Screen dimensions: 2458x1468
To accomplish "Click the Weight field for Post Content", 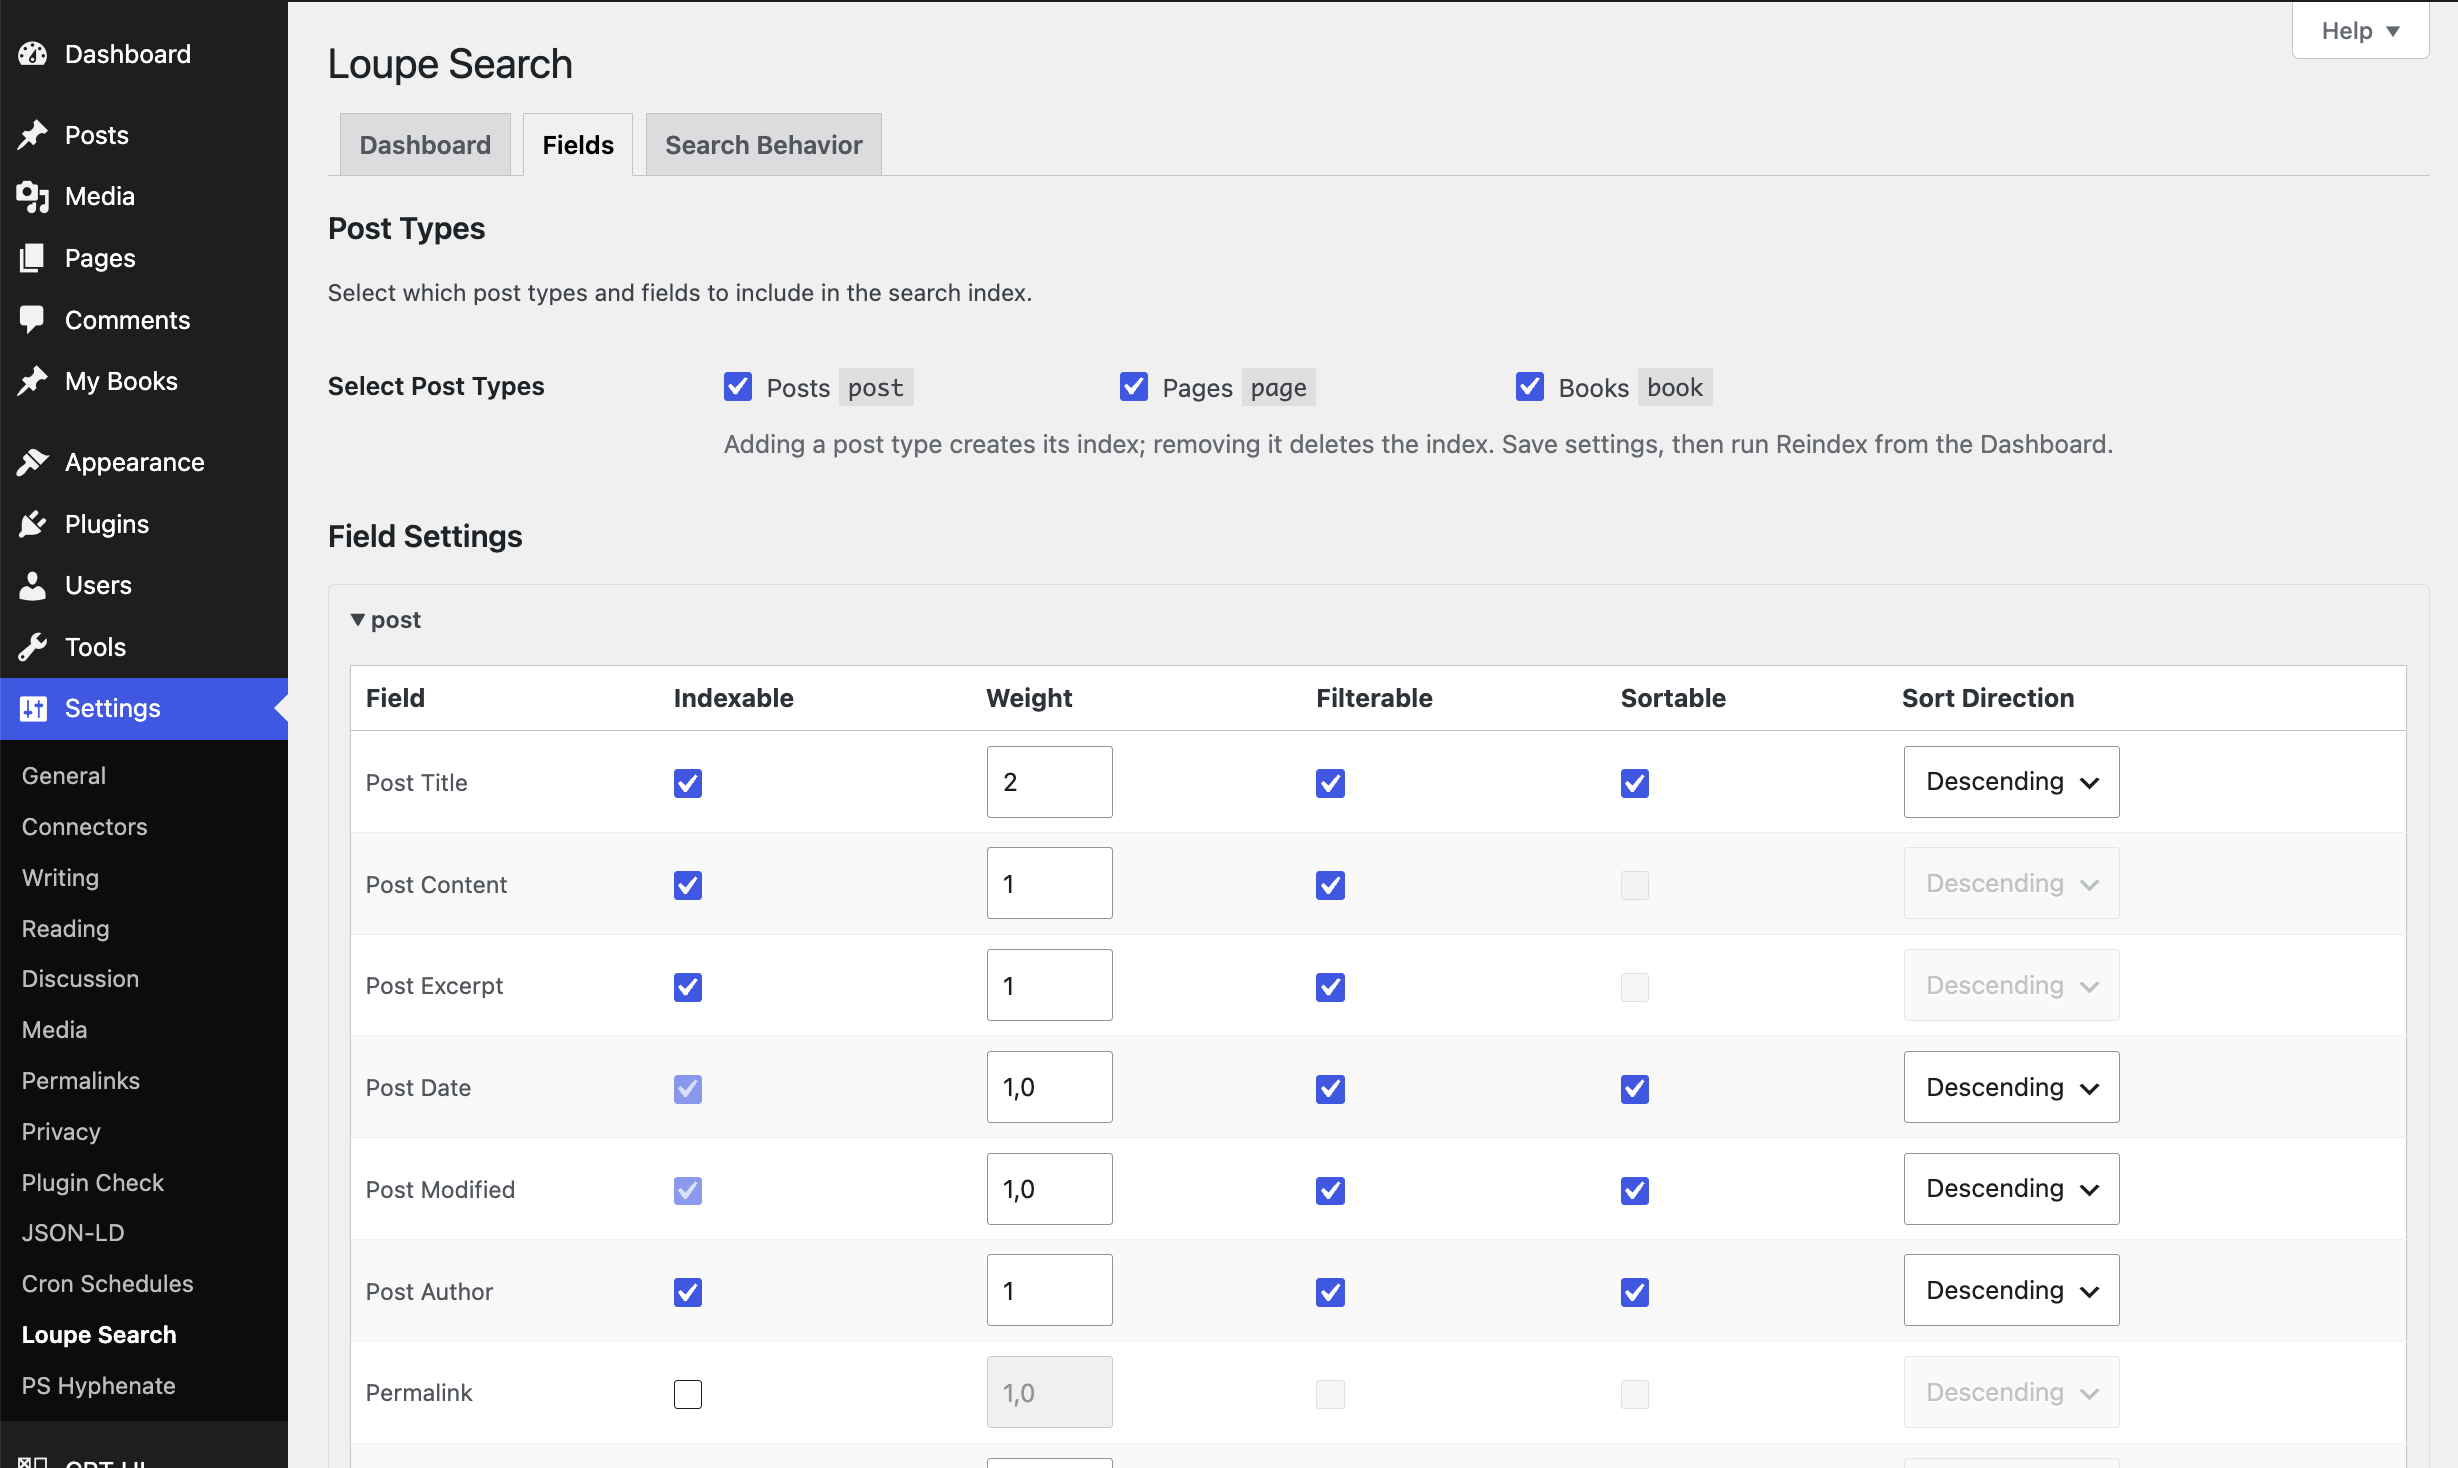I will pos(1049,884).
